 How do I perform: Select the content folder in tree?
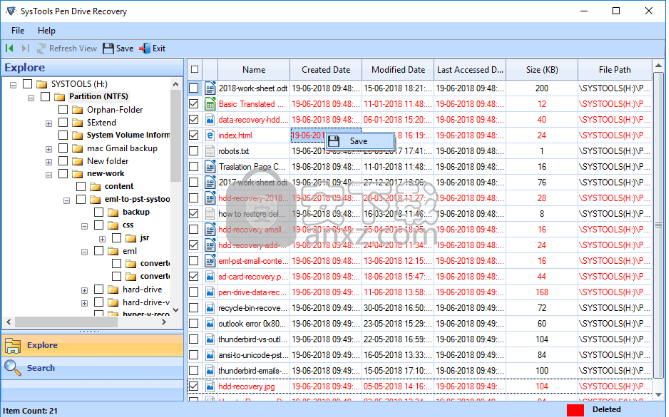coord(119,187)
